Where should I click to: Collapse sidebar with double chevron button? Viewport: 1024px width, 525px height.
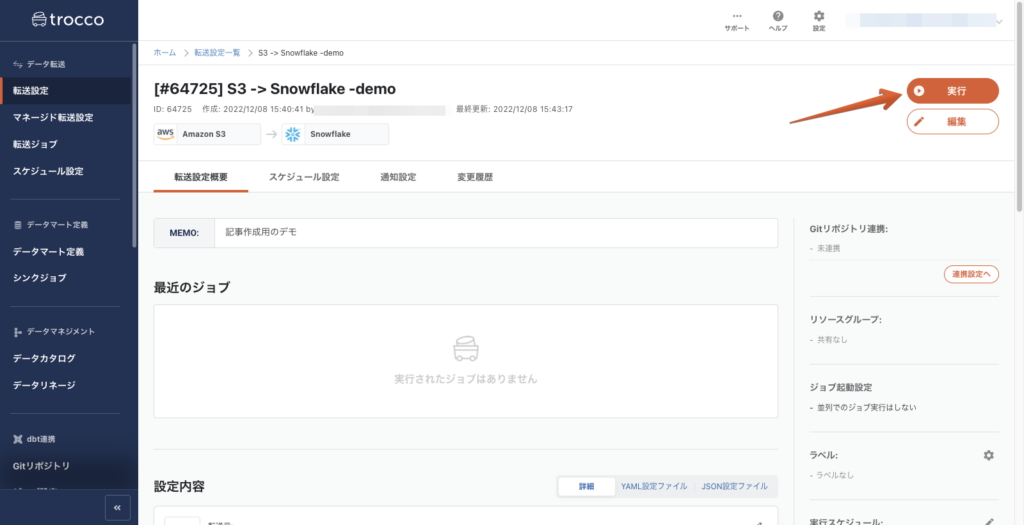click(x=117, y=508)
